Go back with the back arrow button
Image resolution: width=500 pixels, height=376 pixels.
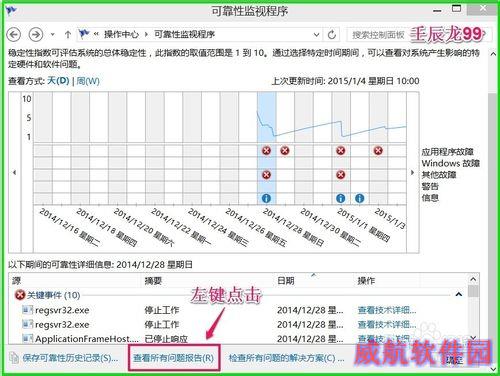pos(14,34)
